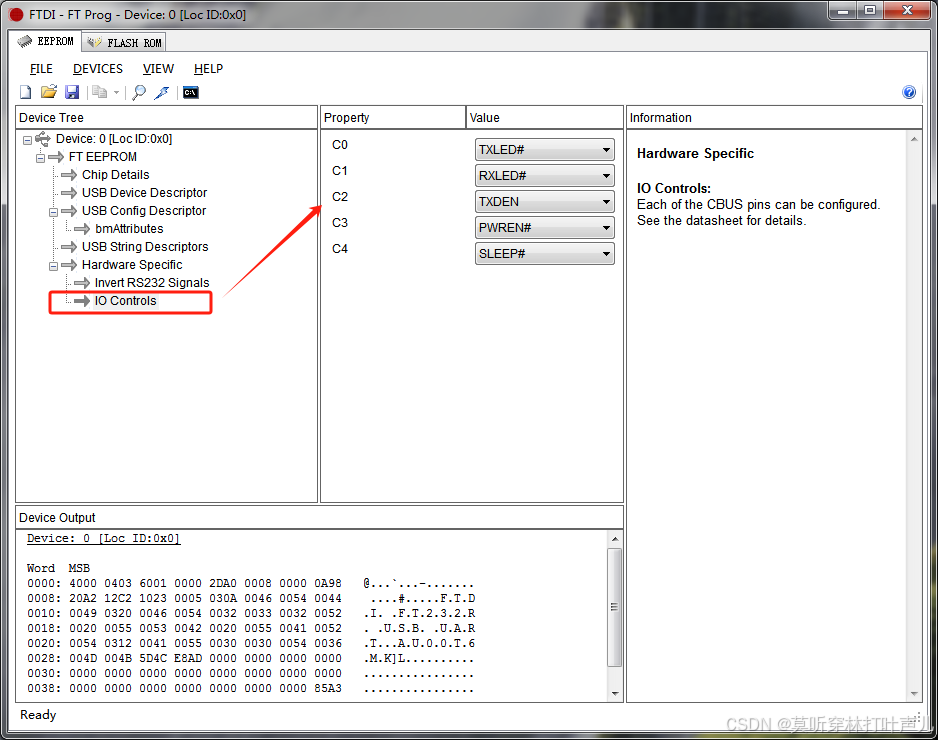938x740 pixels.
Task: Open the dropdown arrow beside the copy icon
Action: tap(116, 93)
